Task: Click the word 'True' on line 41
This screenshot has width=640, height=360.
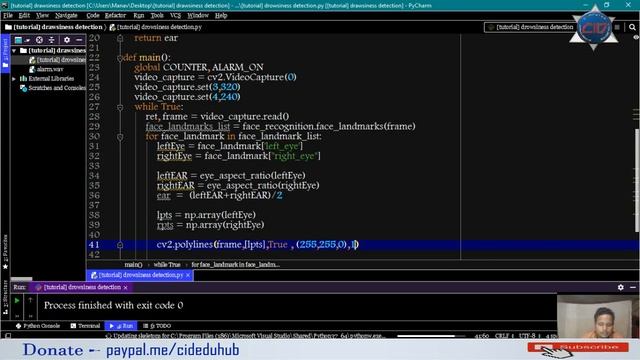Action: click(278, 244)
